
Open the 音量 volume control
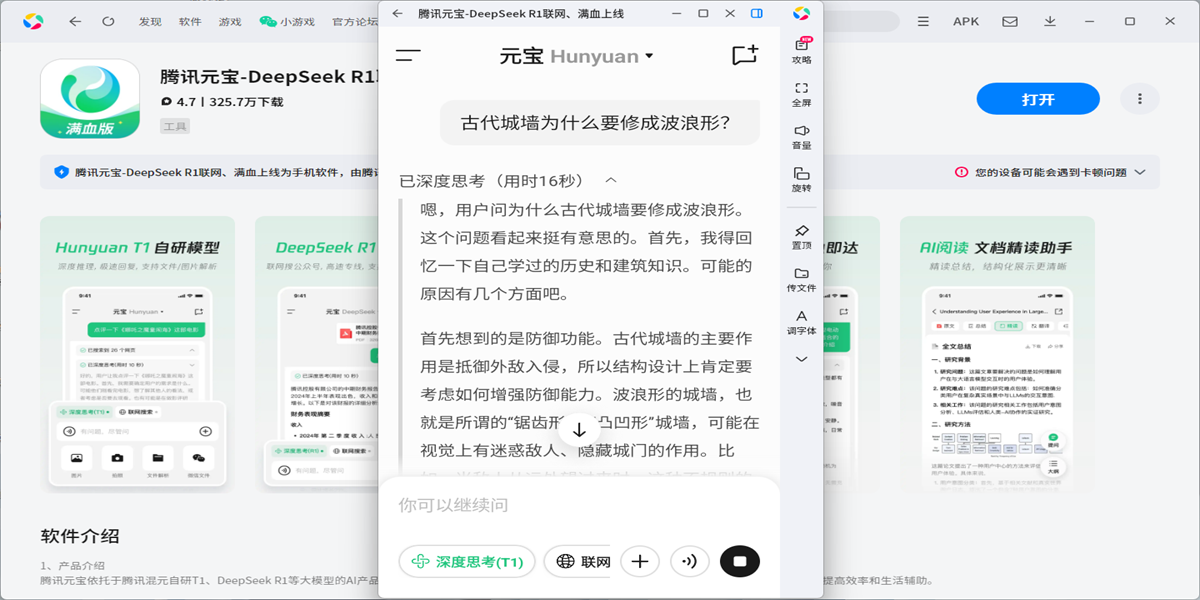[802, 137]
